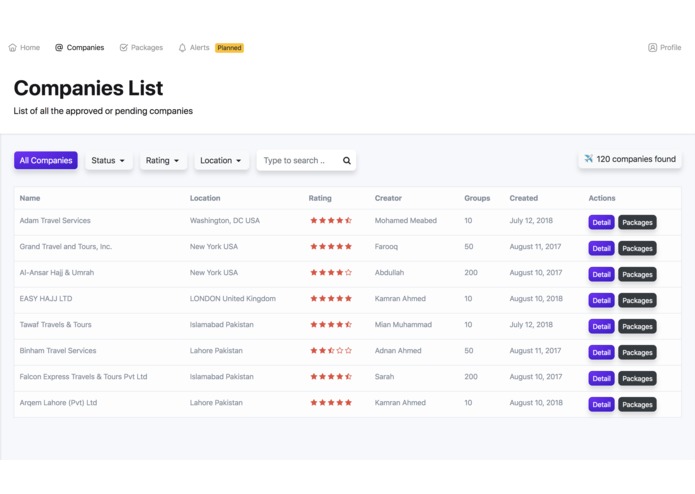Image resolution: width=695 pixels, height=494 pixels.
Task: Focus the Type to search field
Action: click(x=306, y=160)
